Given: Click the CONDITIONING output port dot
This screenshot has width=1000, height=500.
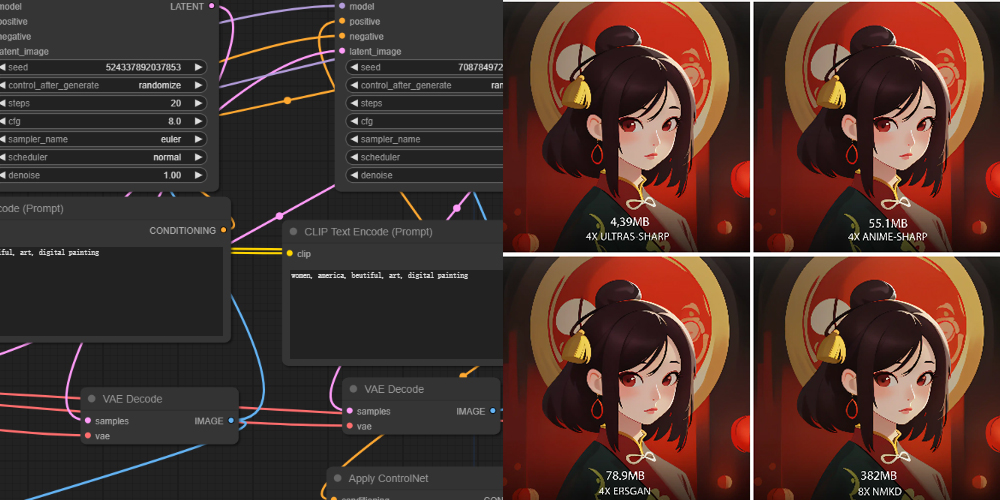Looking at the screenshot, I should (223, 230).
